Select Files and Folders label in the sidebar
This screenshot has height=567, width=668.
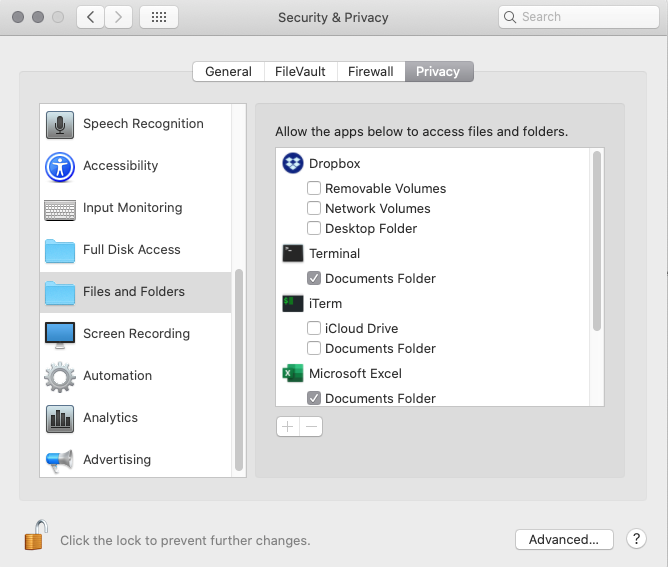[x=134, y=291]
